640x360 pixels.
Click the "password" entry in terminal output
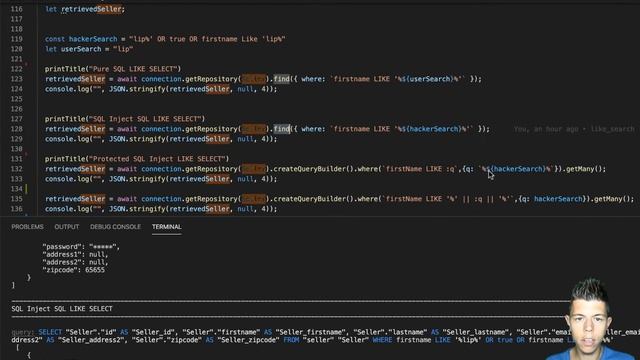coord(81,247)
